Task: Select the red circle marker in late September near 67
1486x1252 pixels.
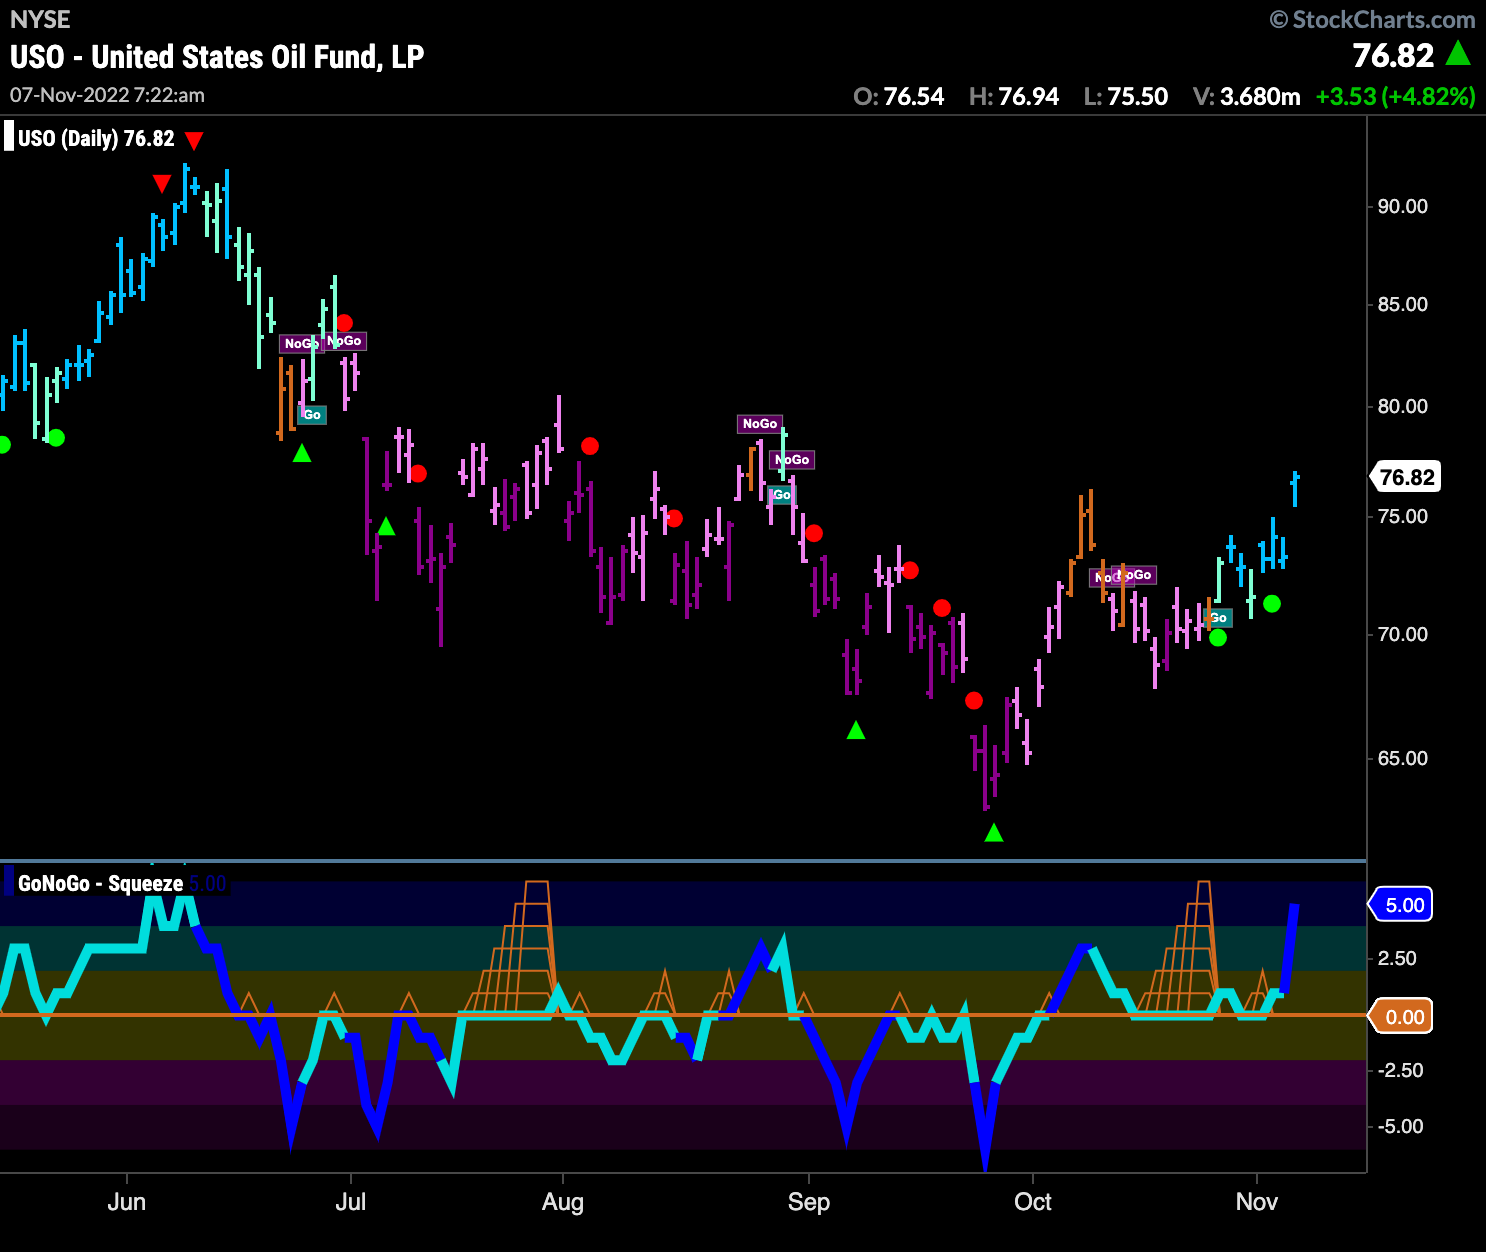Action: tap(974, 700)
